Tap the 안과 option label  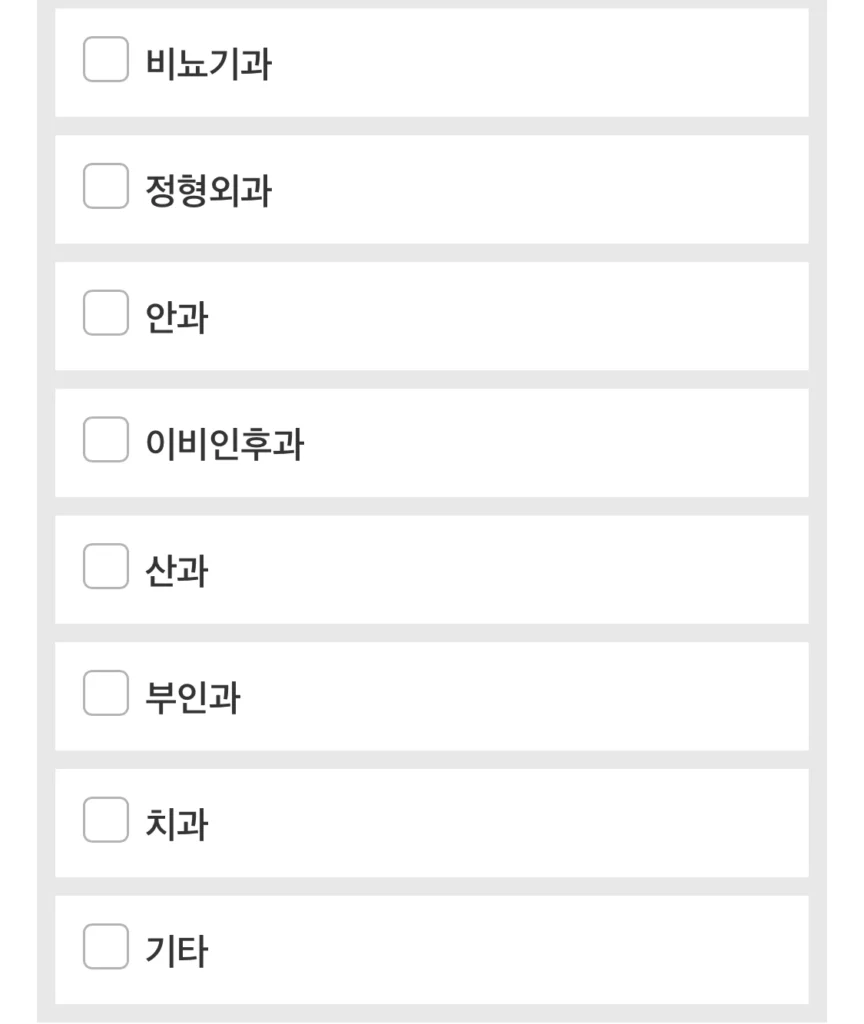pyautogui.click(x=176, y=317)
